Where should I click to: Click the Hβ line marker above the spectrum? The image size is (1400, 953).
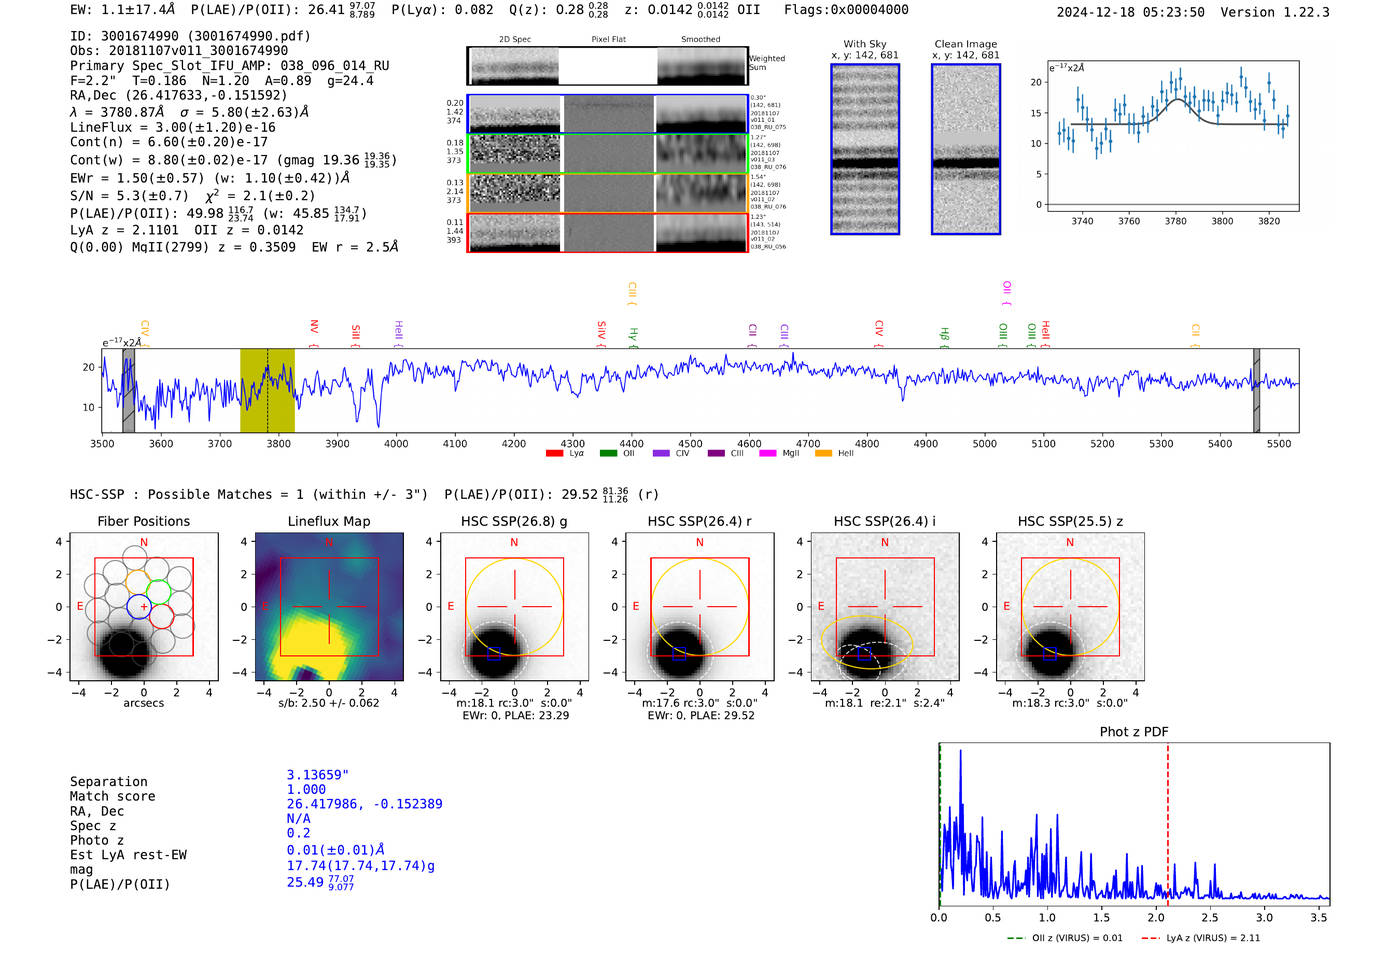pos(944,334)
